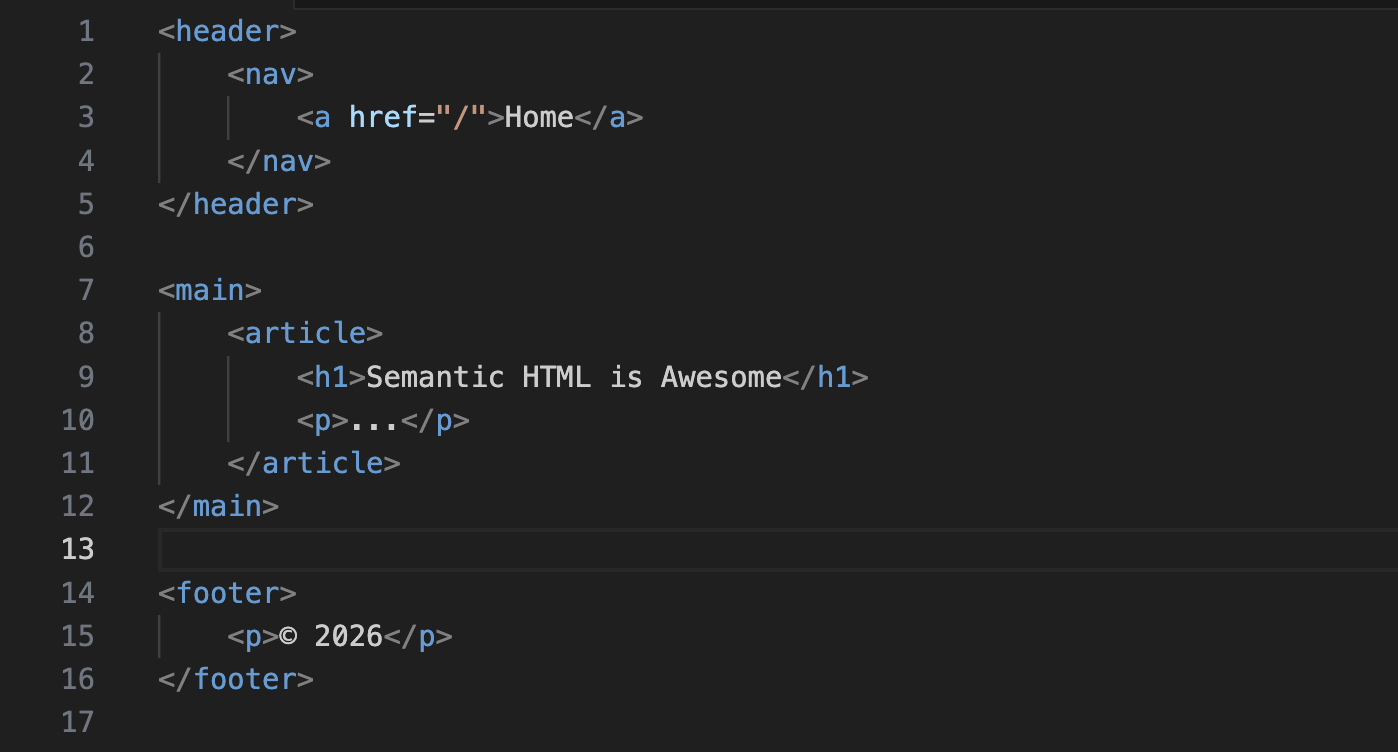Viewport: 1398px width, 752px height.
Task: Click the opening main tag on line 7
Action: point(209,290)
